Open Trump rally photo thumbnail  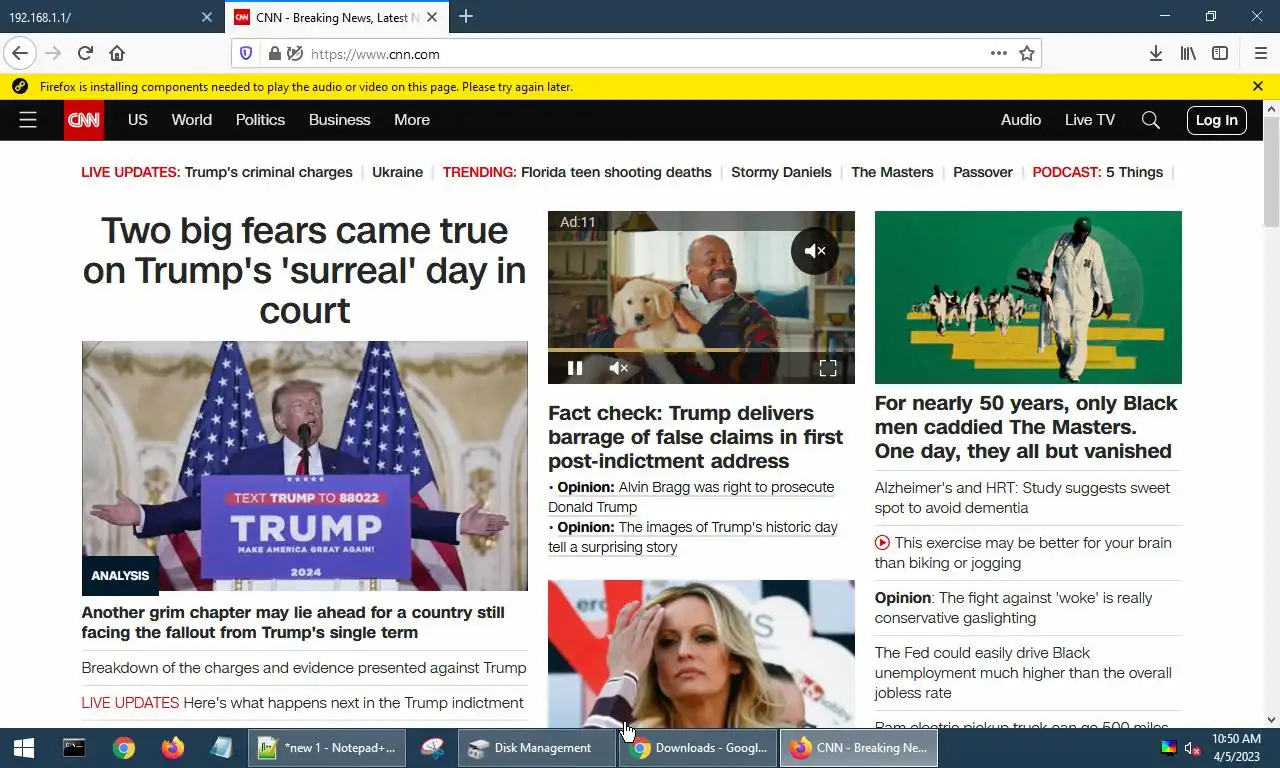coord(304,466)
